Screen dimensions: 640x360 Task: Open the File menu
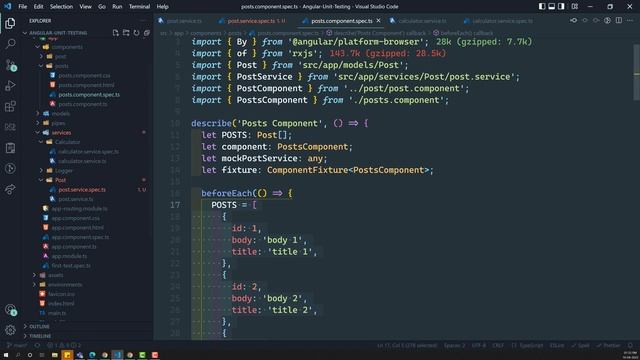click(x=22, y=7)
